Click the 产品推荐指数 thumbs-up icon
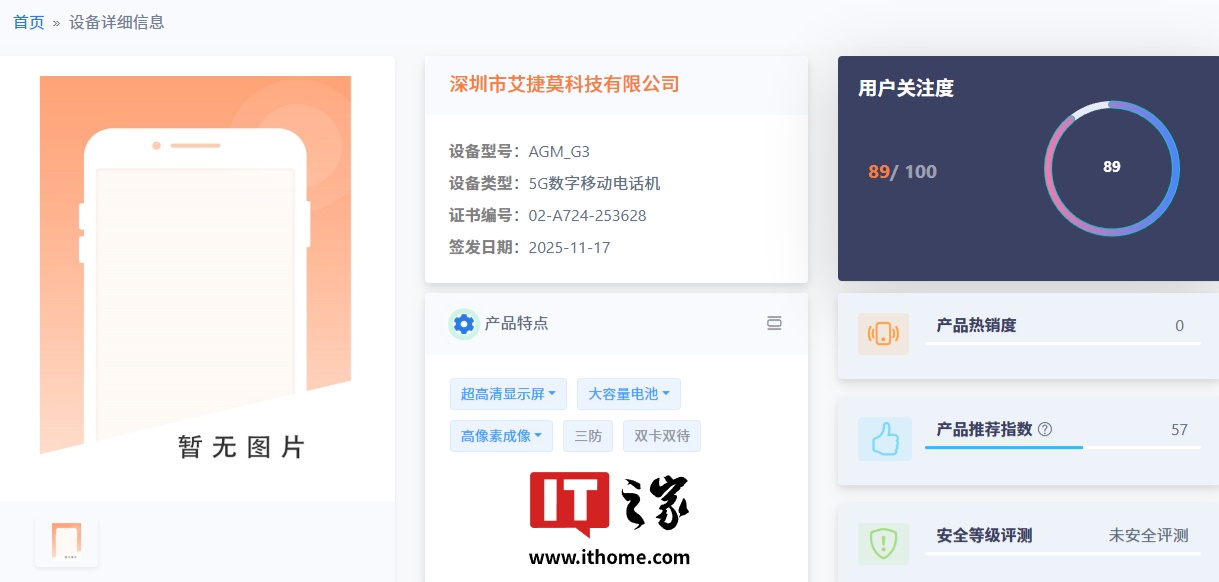The height and width of the screenshot is (582, 1219). point(885,439)
